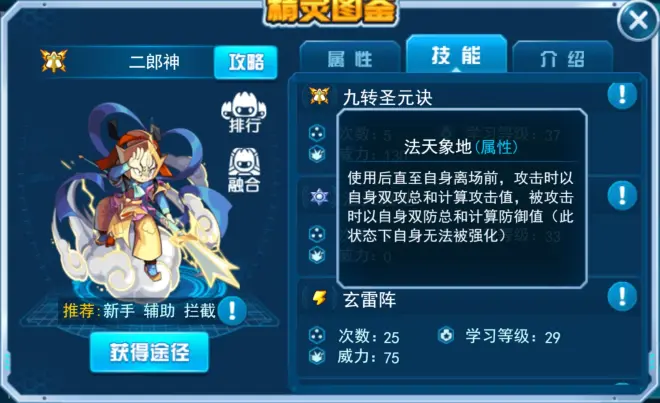Open the 攻略 strategy guide button

pos(246,62)
